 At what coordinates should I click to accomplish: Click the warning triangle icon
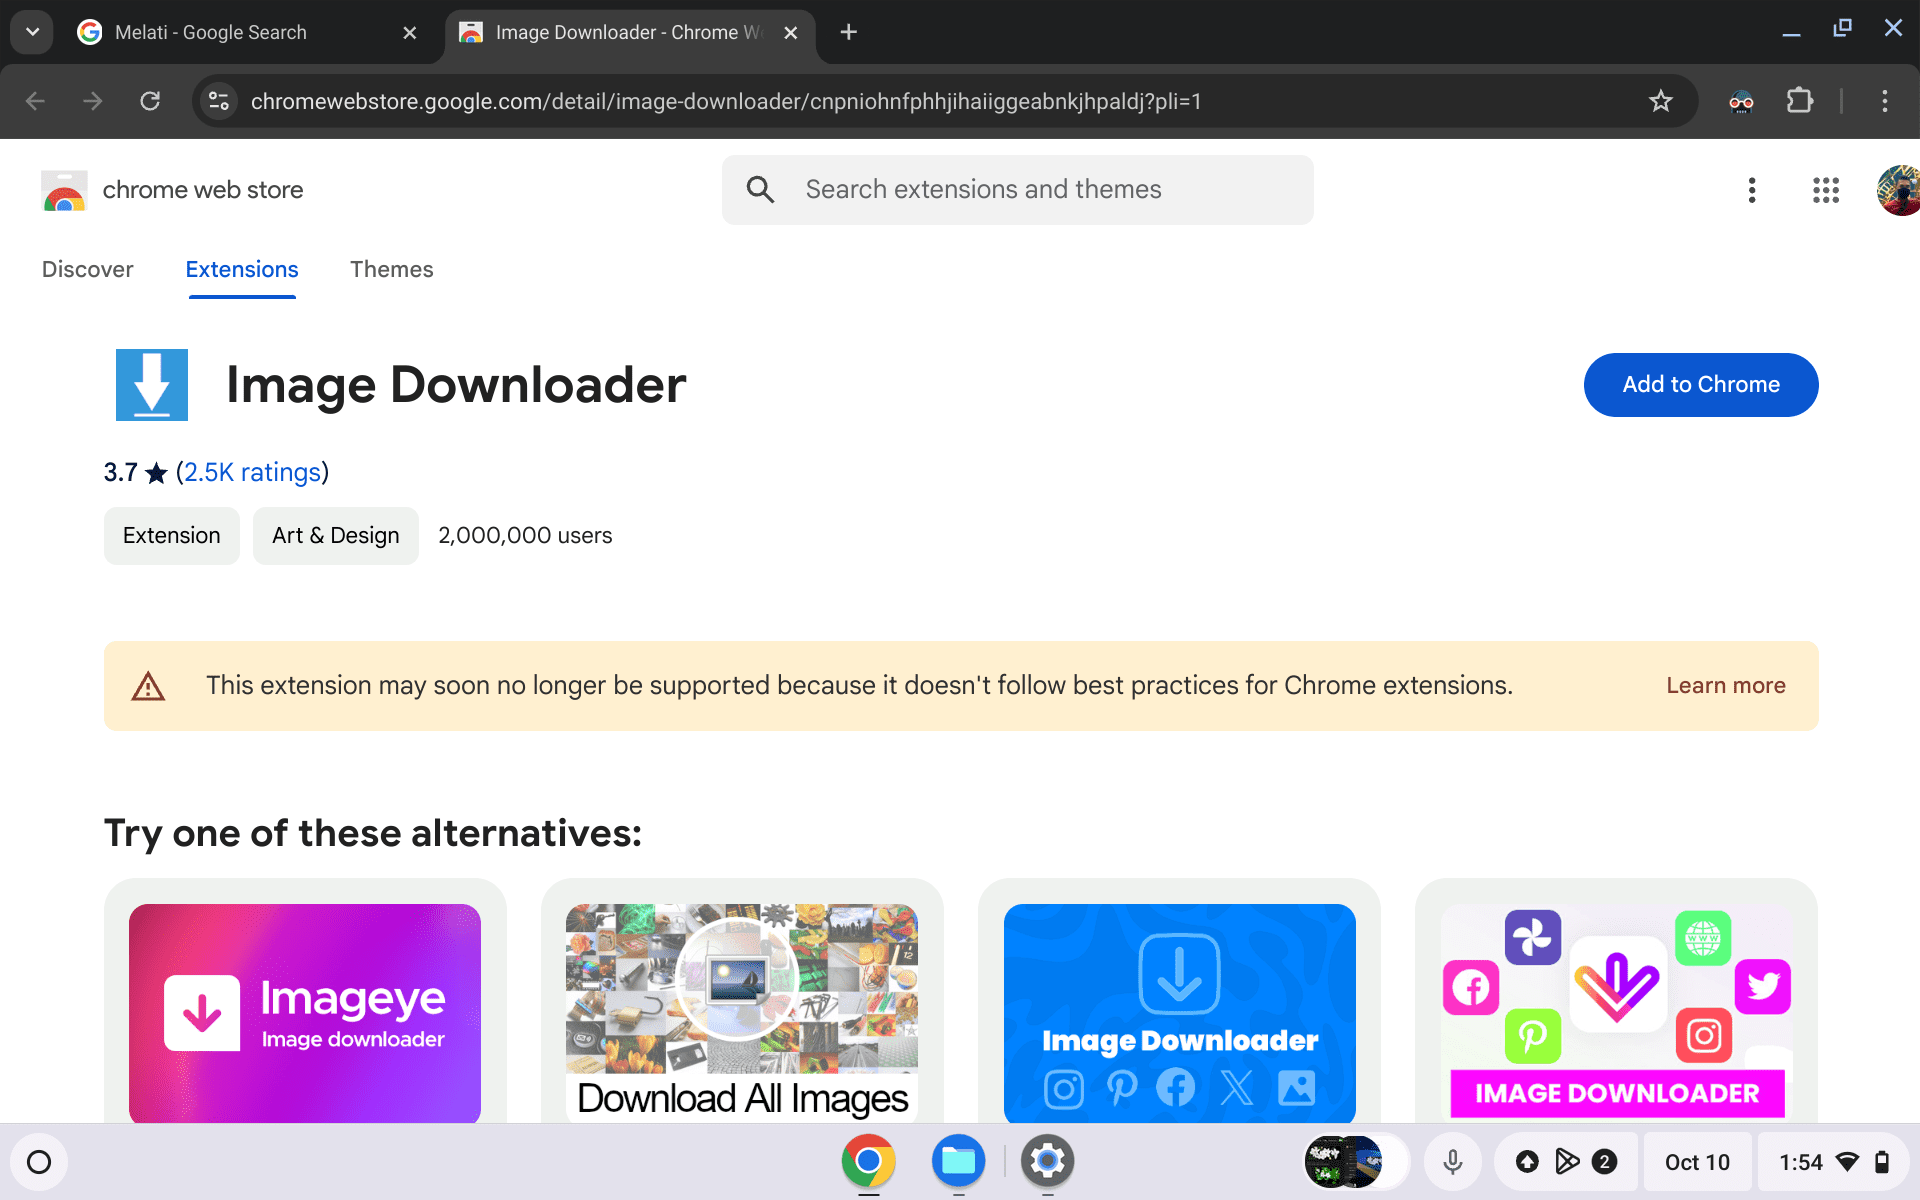click(x=148, y=686)
